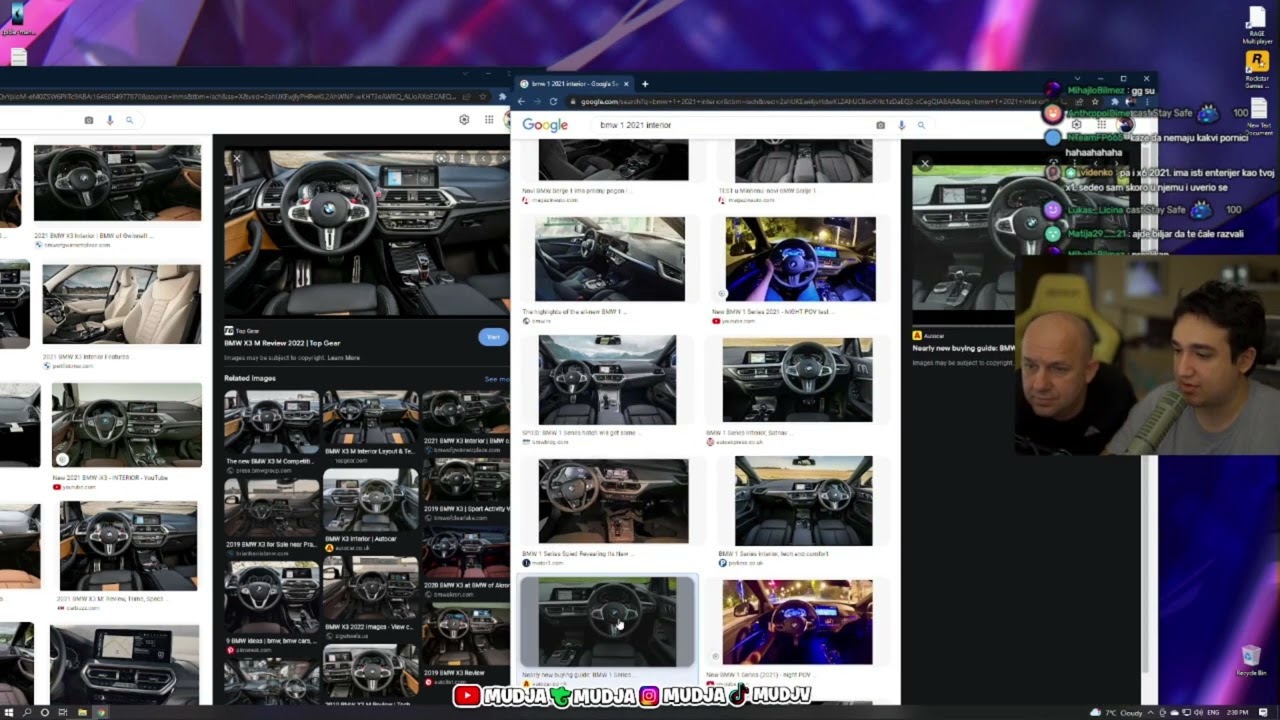Open 'BMW 1 Series Spied Revealing Its New' thumbnail
The width and height of the screenshot is (1280, 720).
point(613,501)
